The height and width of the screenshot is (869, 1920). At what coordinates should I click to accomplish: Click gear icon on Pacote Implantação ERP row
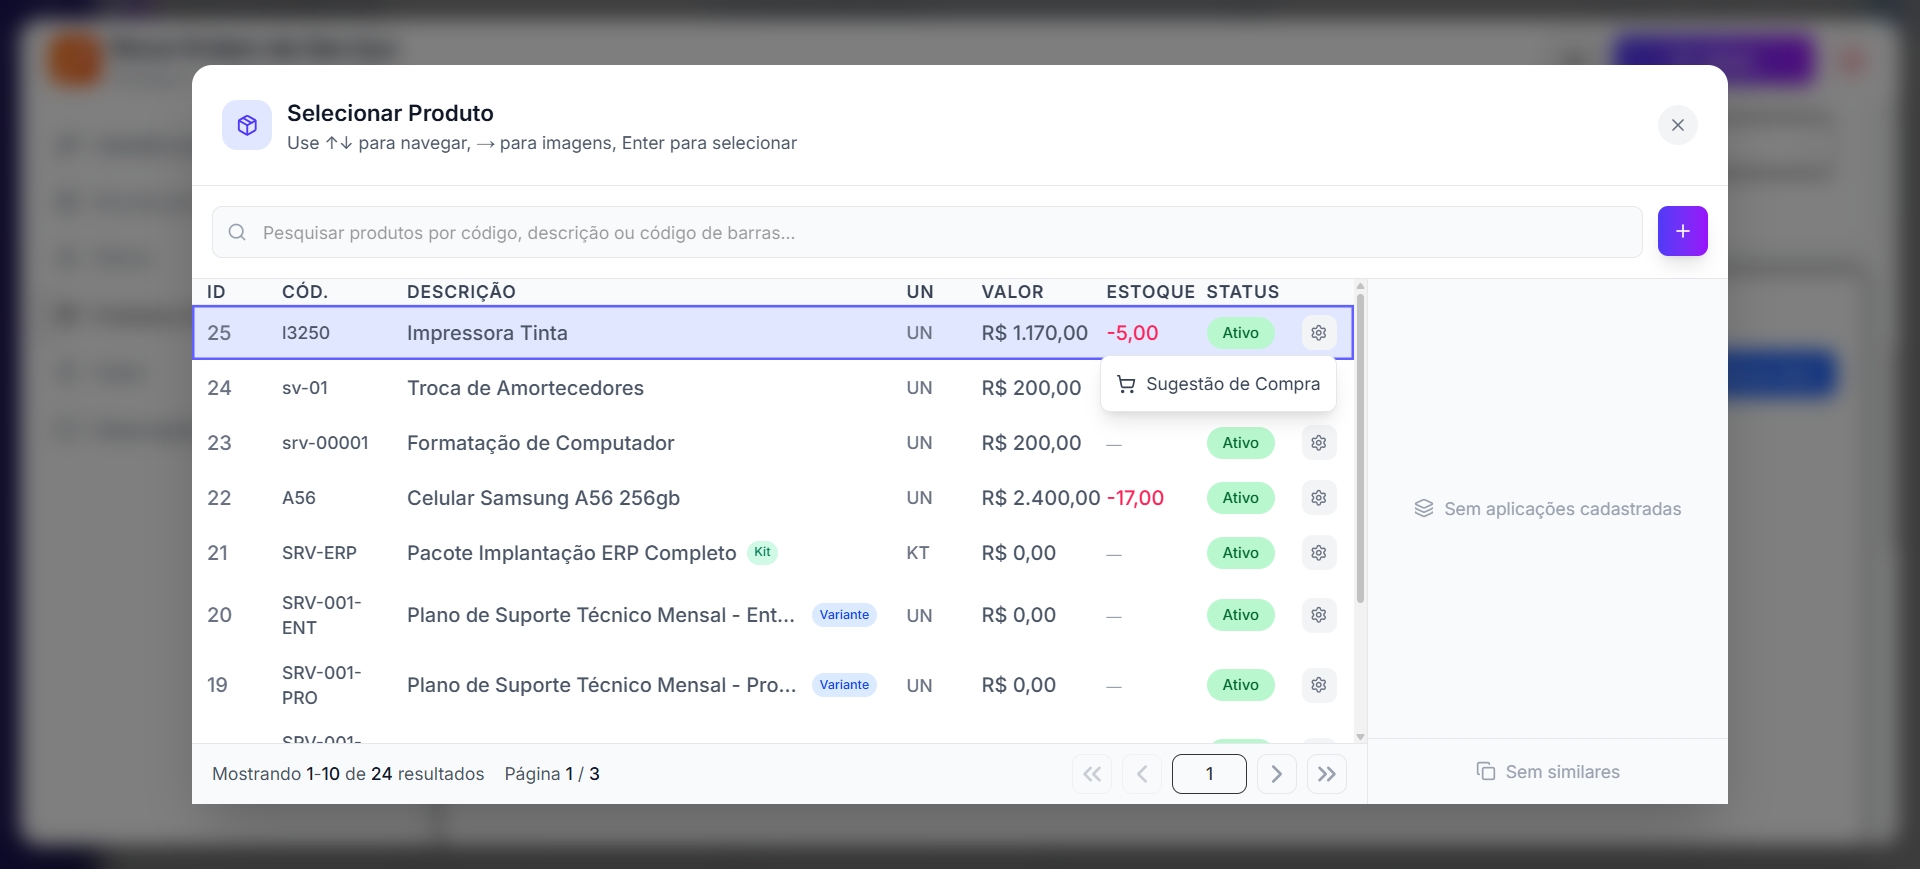pyautogui.click(x=1318, y=553)
